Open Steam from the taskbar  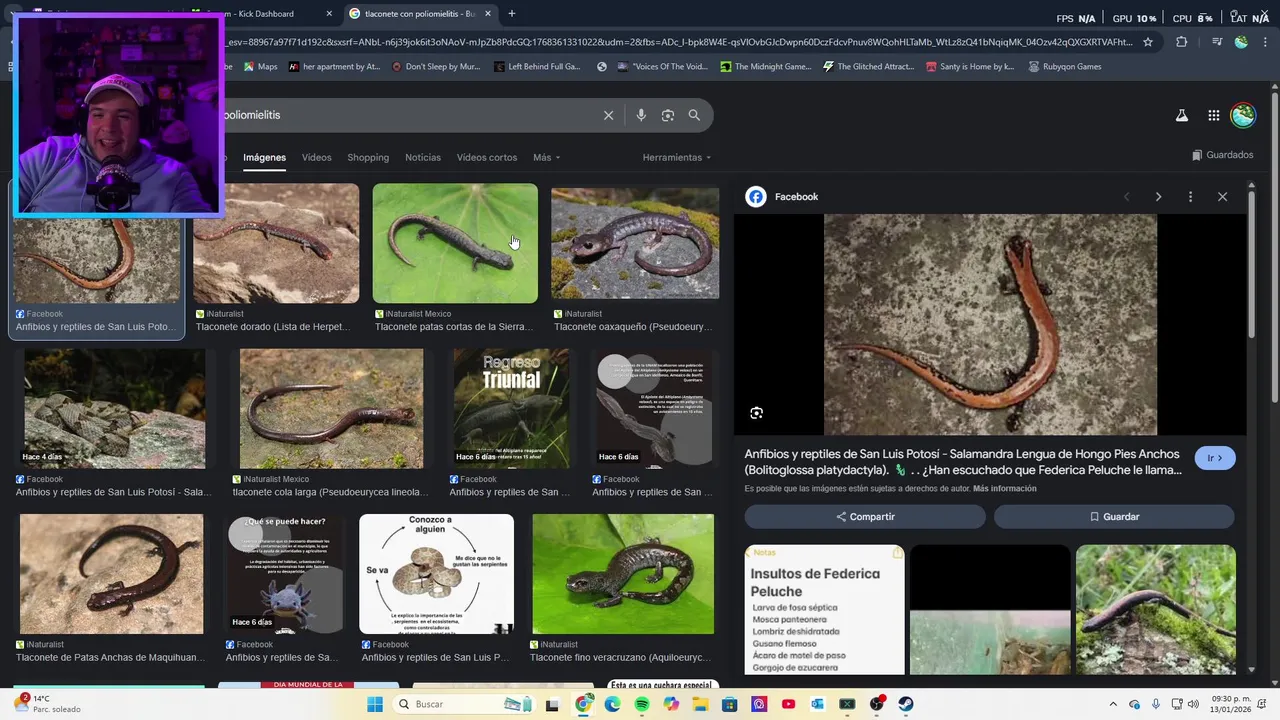tap(906, 704)
